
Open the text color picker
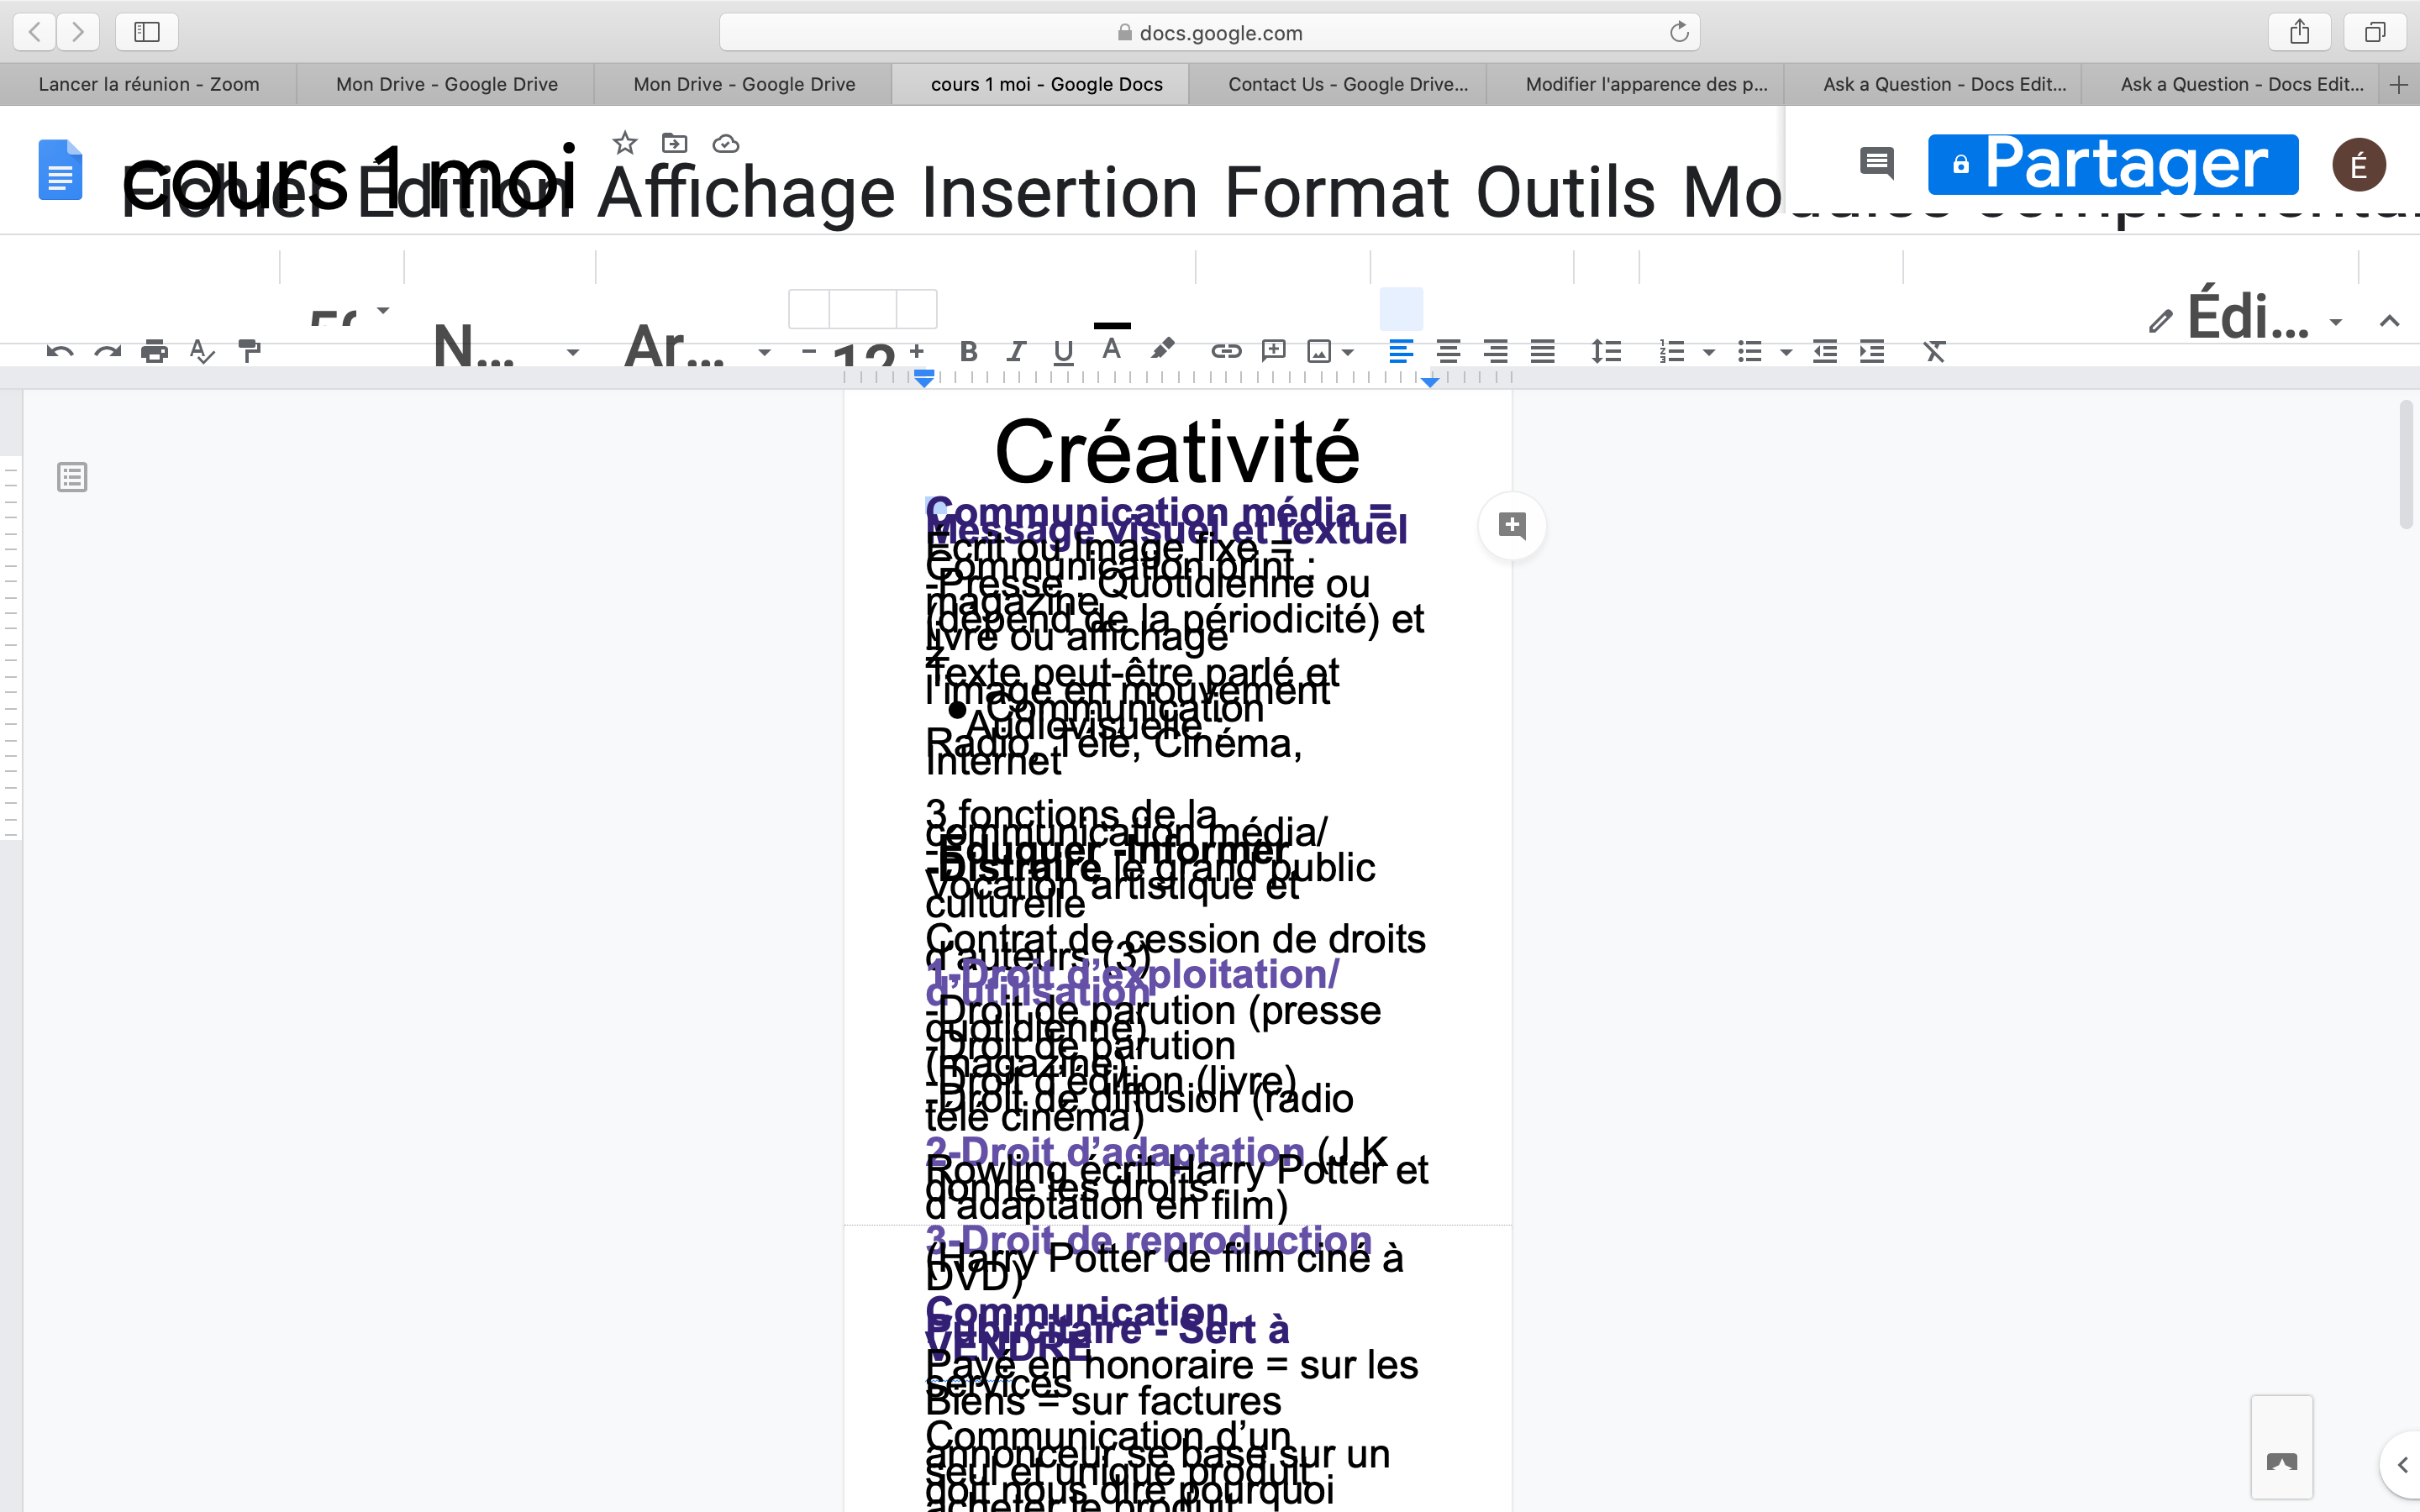pyautogui.click(x=1111, y=349)
